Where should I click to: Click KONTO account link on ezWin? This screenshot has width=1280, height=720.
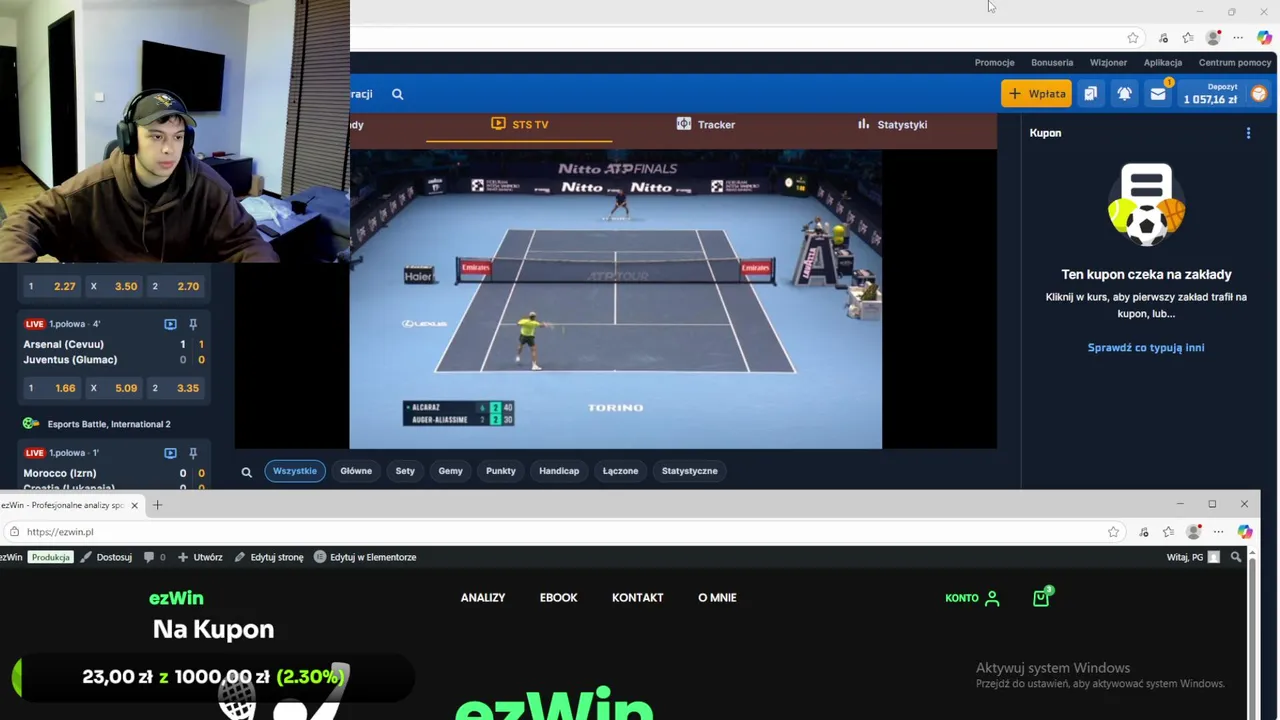coord(972,598)
